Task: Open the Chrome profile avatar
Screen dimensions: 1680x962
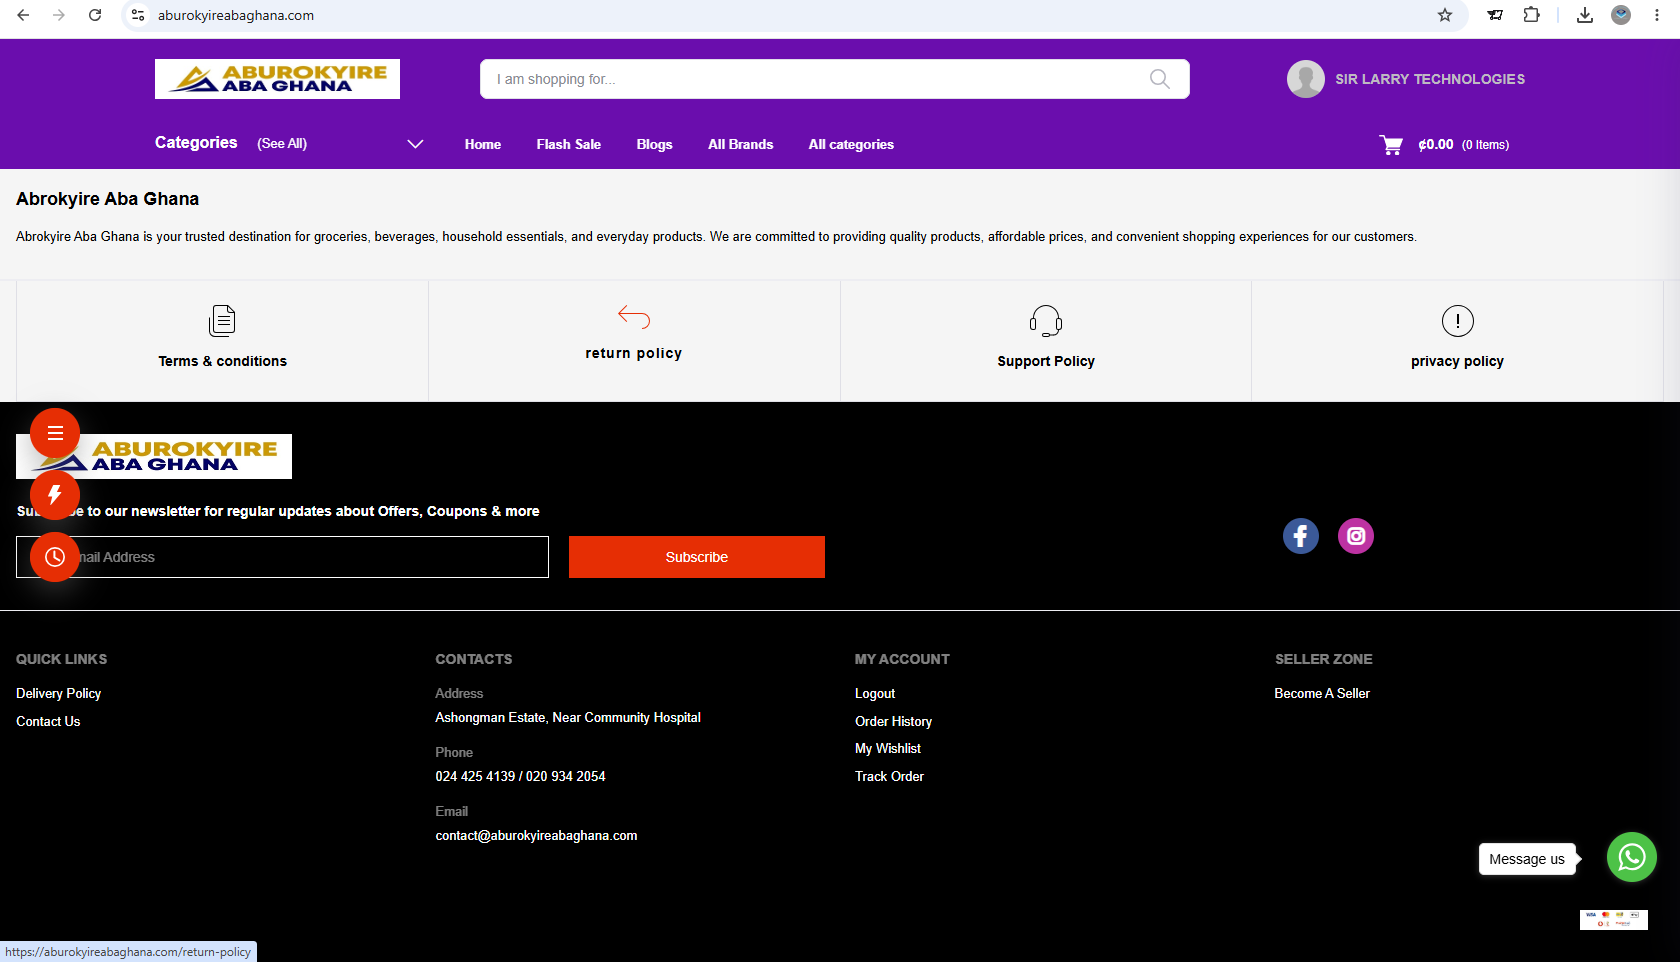Action: click(1621, 15)
